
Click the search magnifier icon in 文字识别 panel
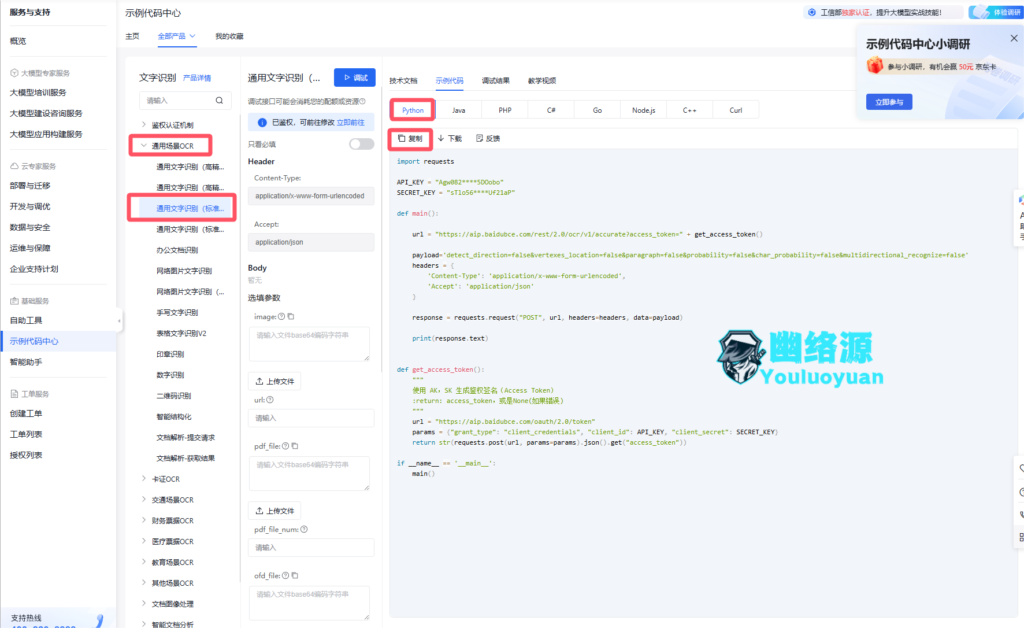(x=219, y=101)
